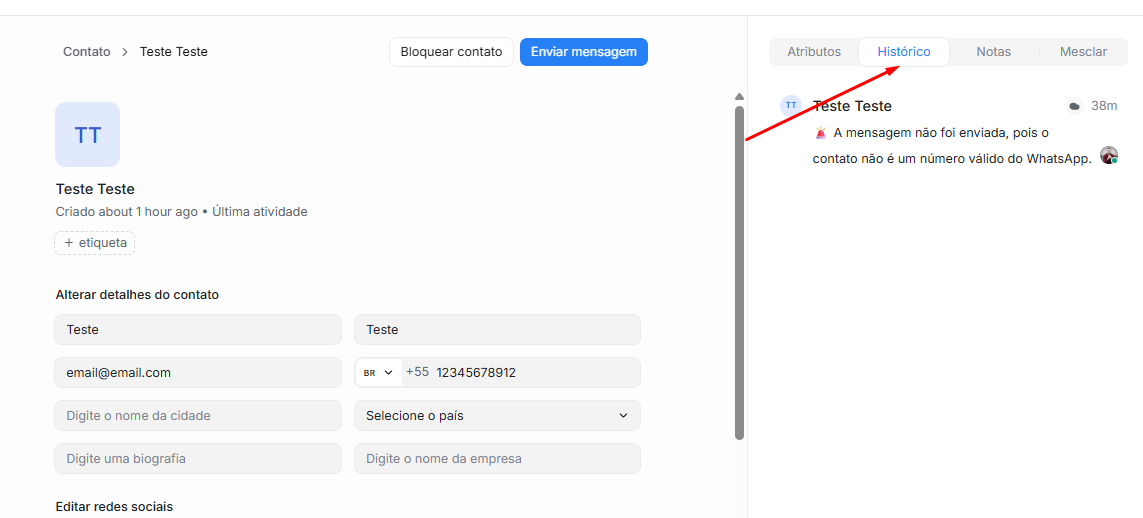Screen dimensions: 1143x518
Task: Open the Notas tab
Action: coord(993,52)
